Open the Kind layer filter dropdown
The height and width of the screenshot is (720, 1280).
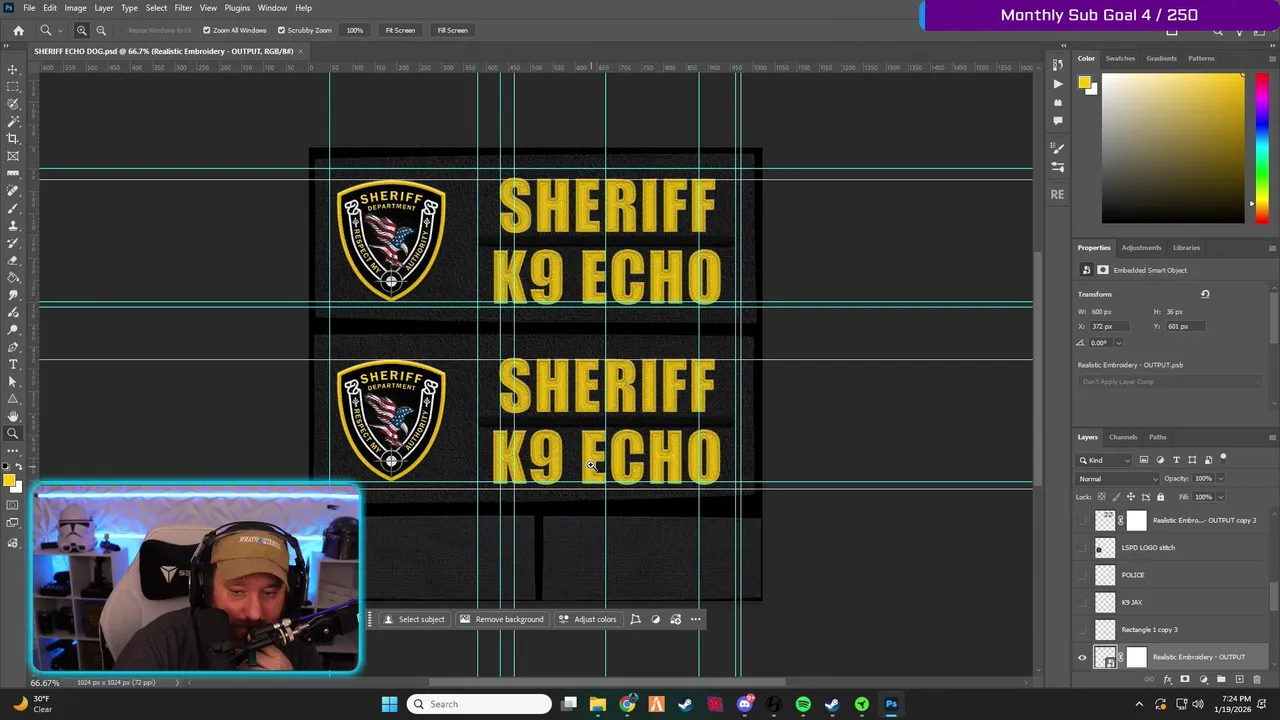[1104, 460]
